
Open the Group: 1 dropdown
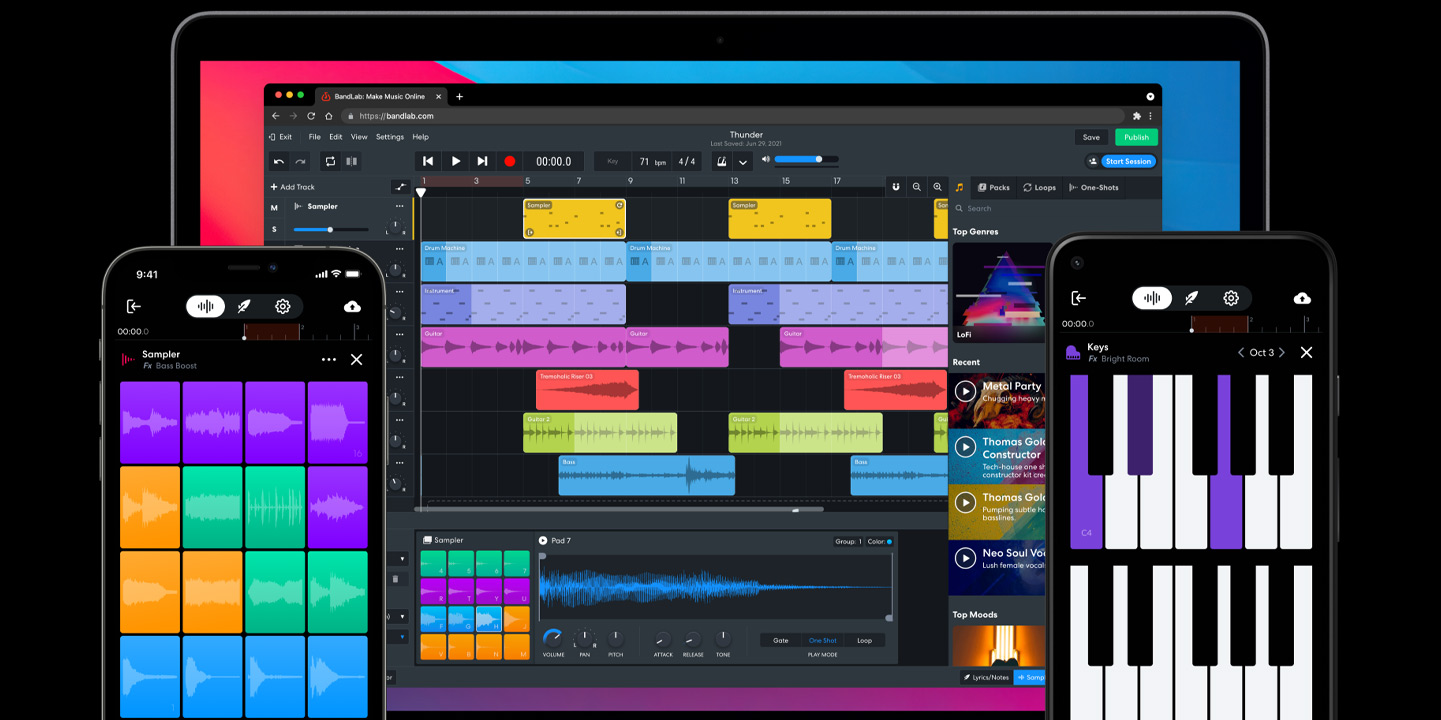[x=848, y=541]
